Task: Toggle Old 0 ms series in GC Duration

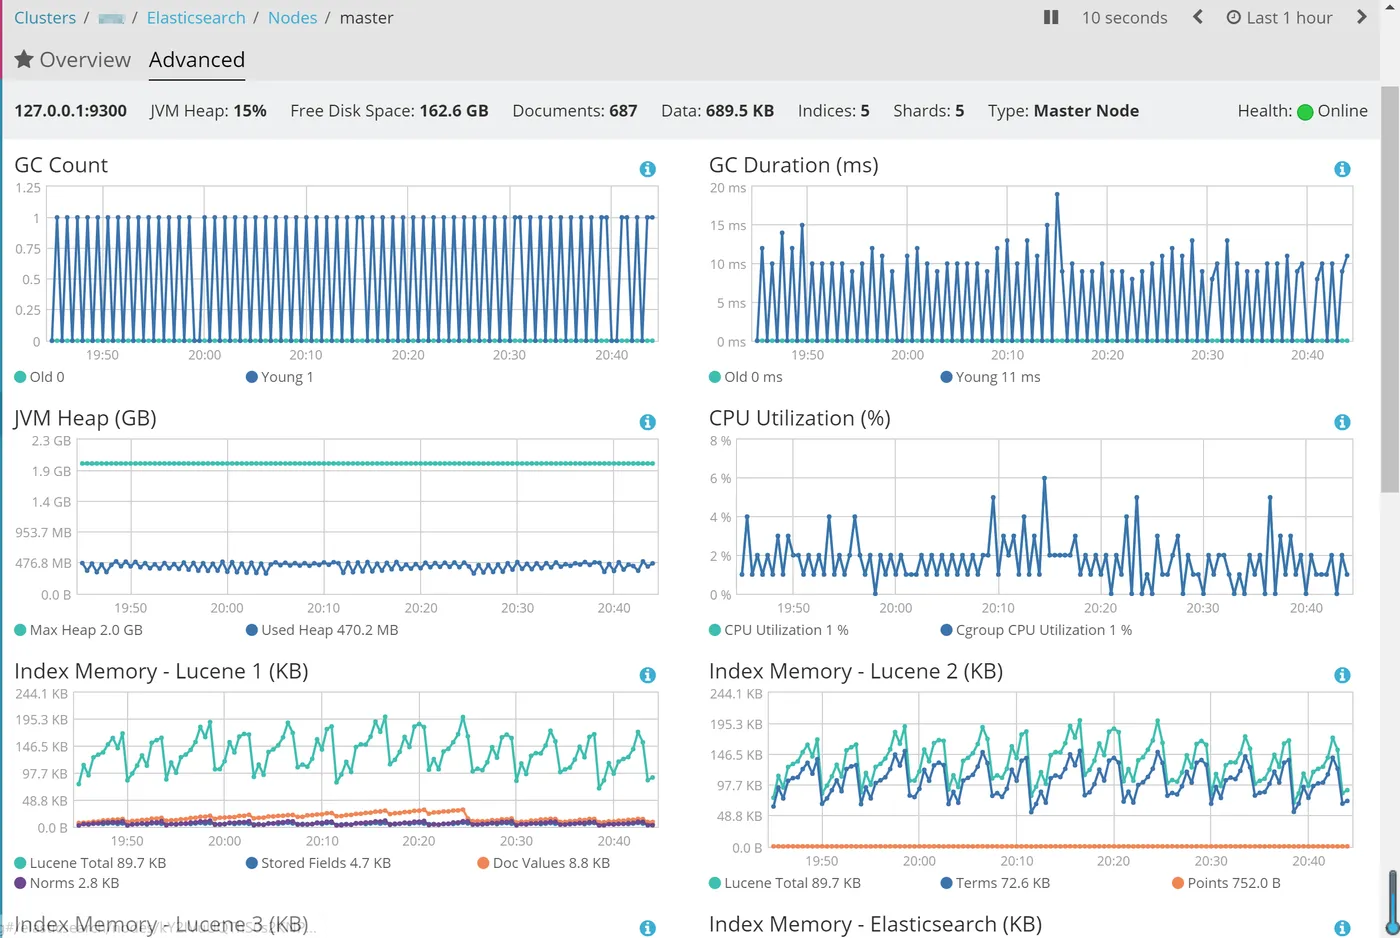Action: tap(745, 377)
